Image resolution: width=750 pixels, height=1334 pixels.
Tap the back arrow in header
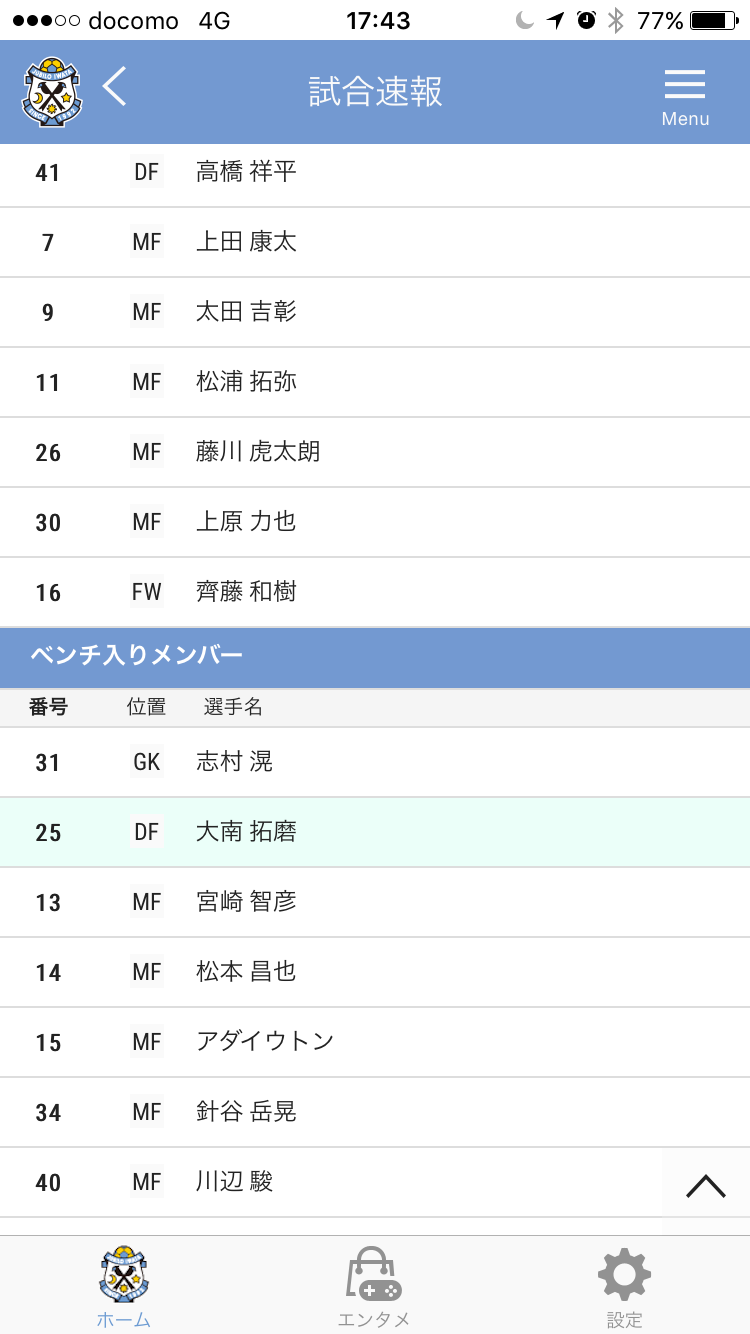tap(115, 86)
